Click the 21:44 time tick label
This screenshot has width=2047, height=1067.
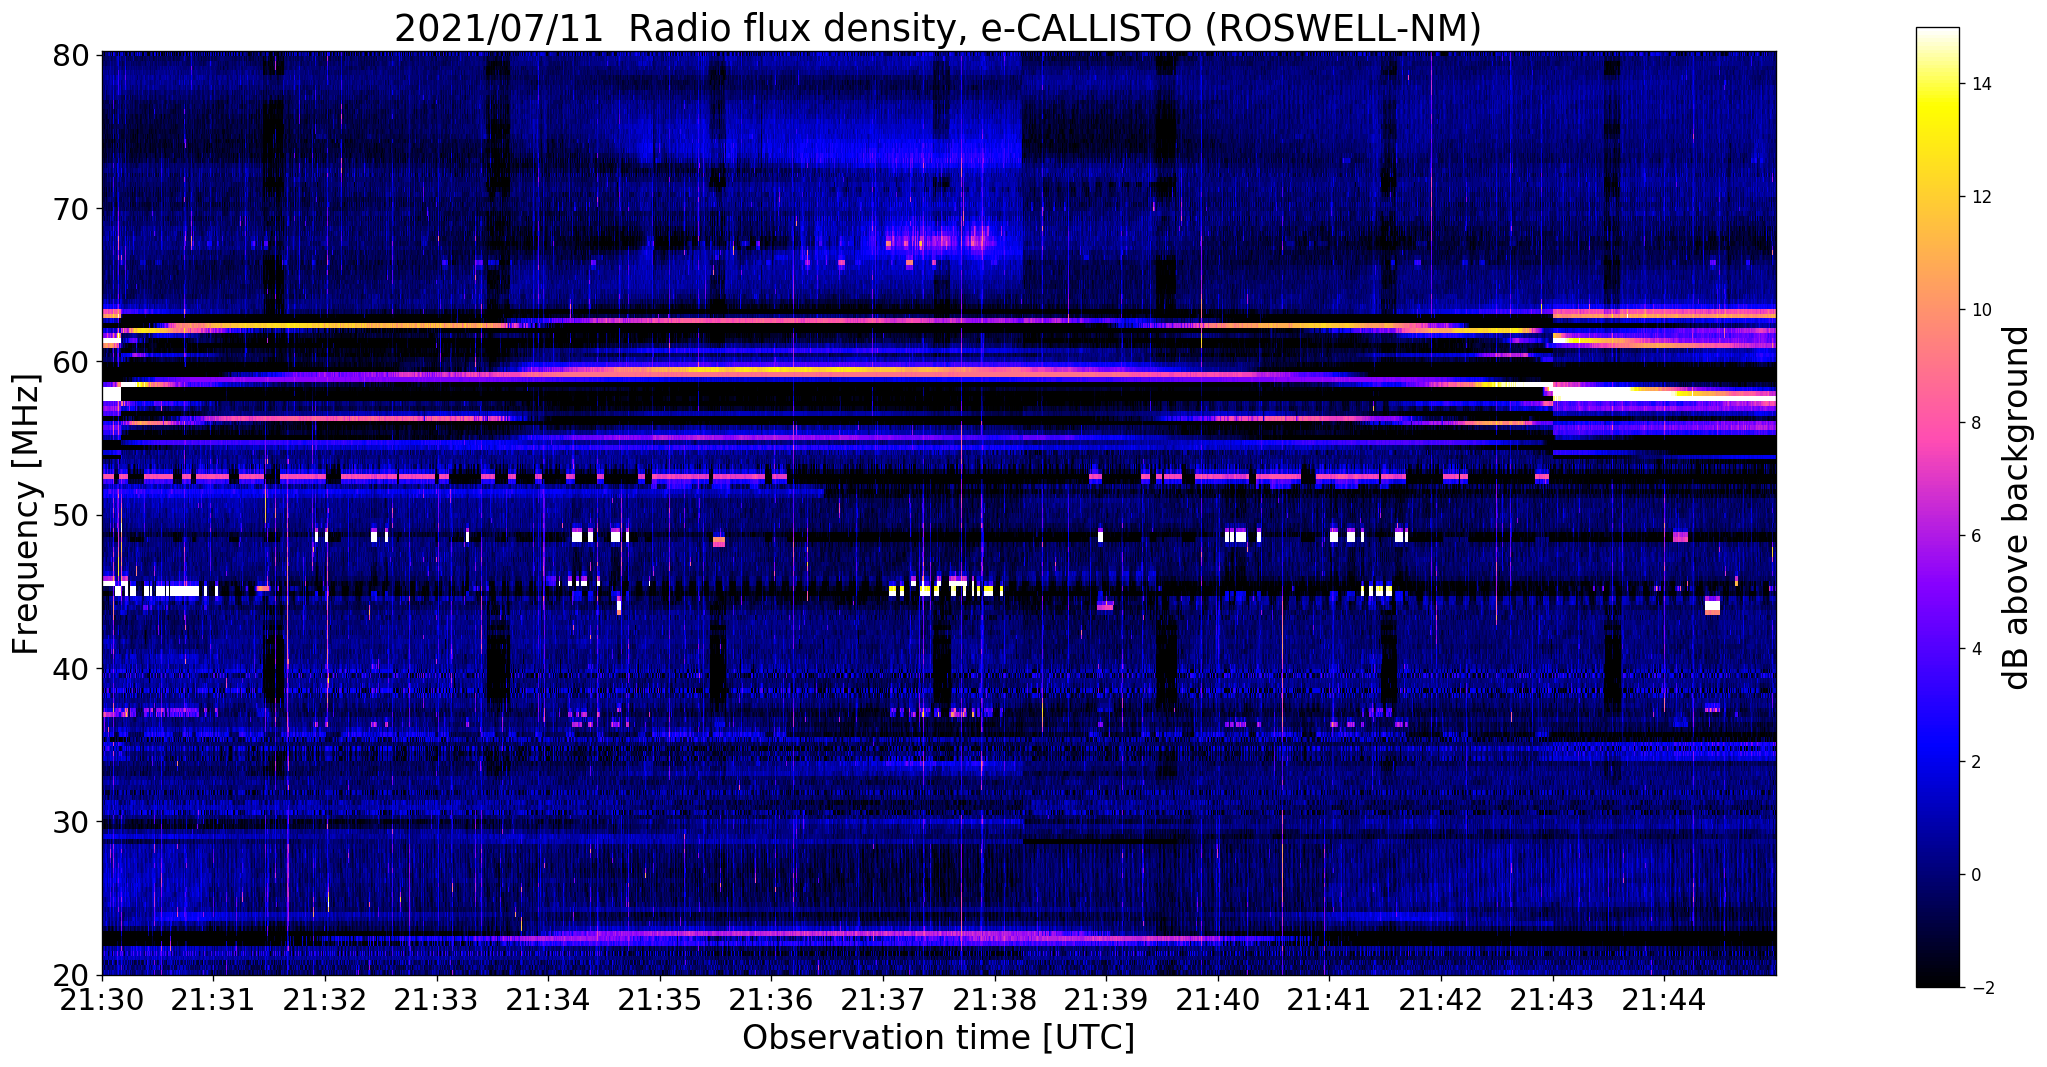tap(1665, 1000)
